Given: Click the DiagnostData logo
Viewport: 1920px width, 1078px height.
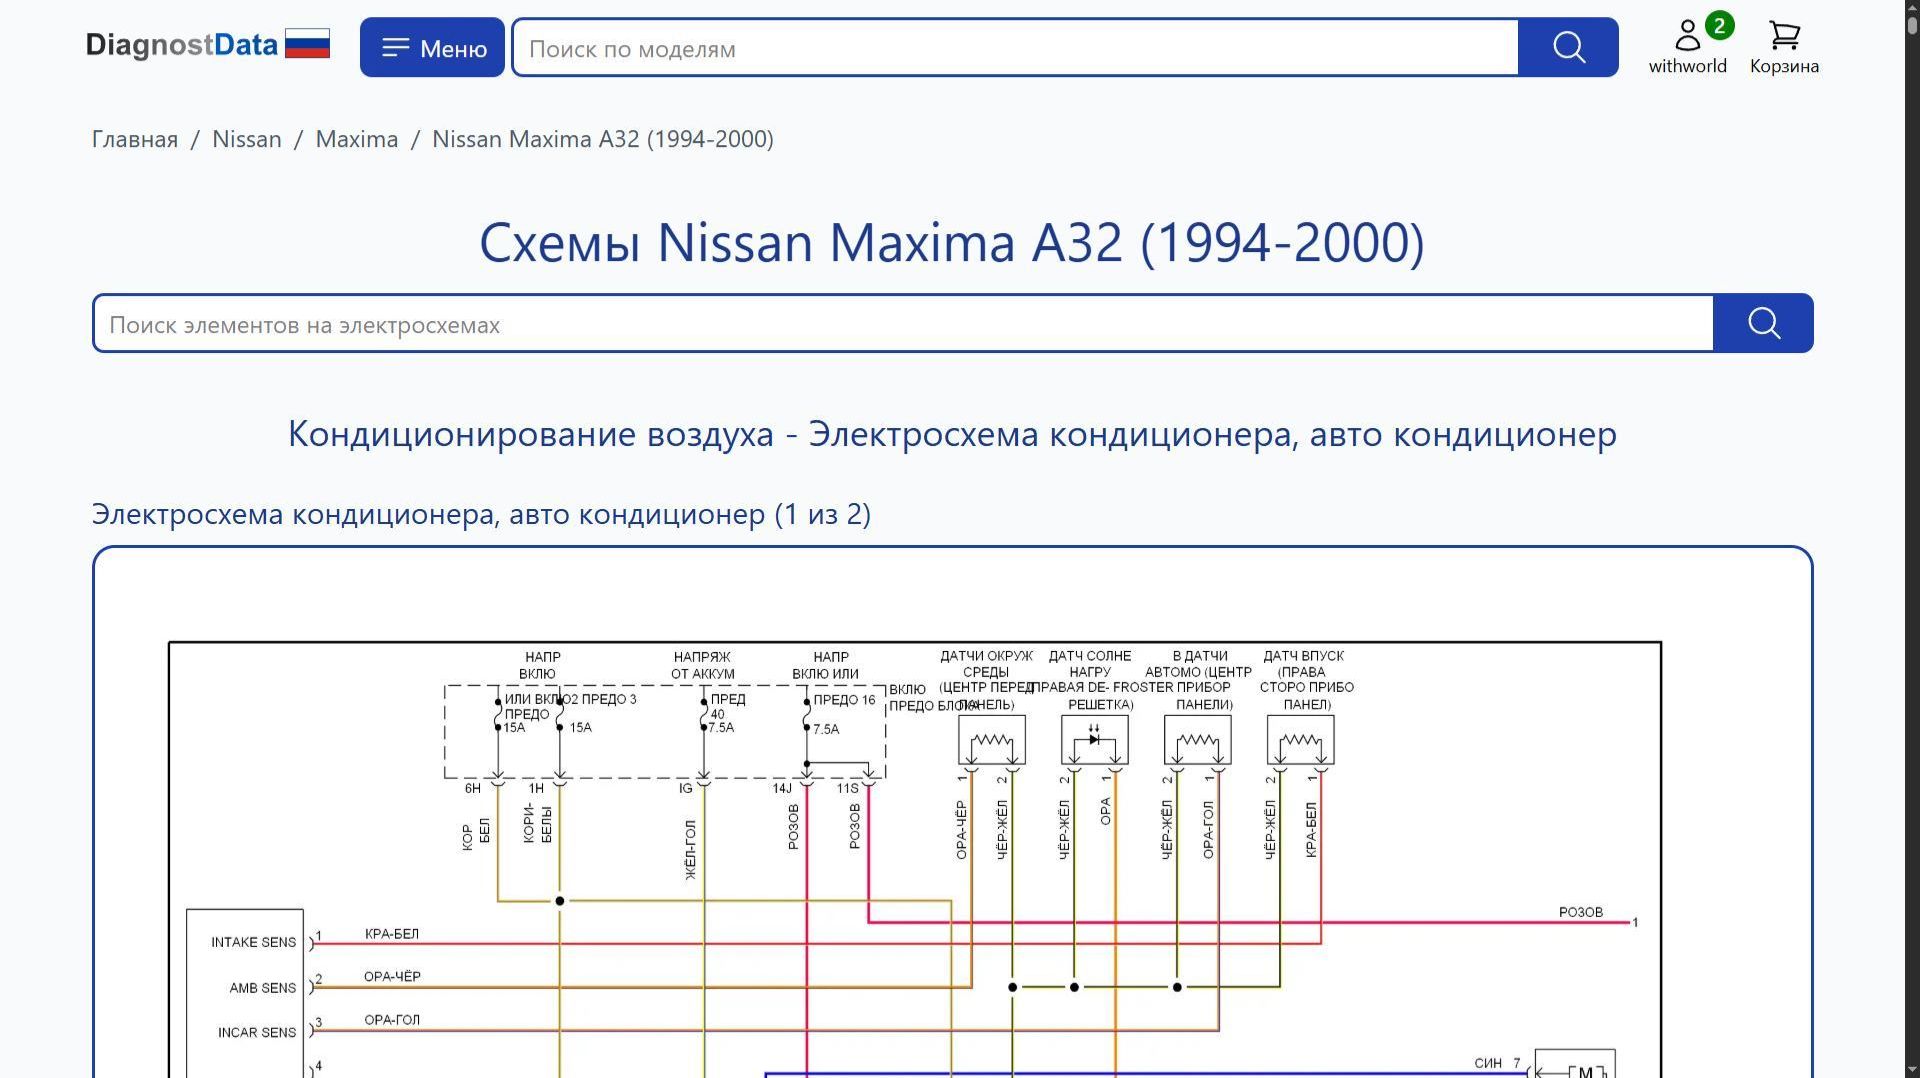Looking at the screenshot, I should [183, 44].
